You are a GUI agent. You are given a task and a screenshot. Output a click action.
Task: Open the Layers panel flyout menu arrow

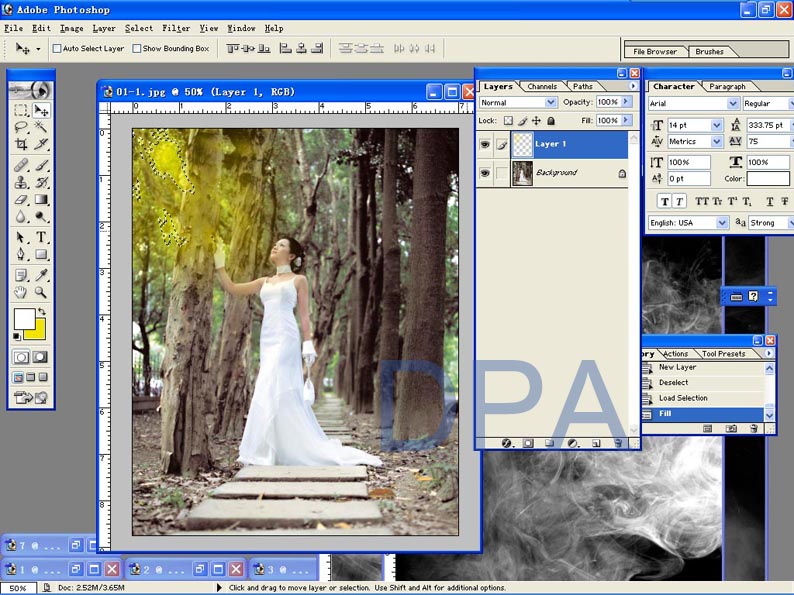[x=633, y=86]
